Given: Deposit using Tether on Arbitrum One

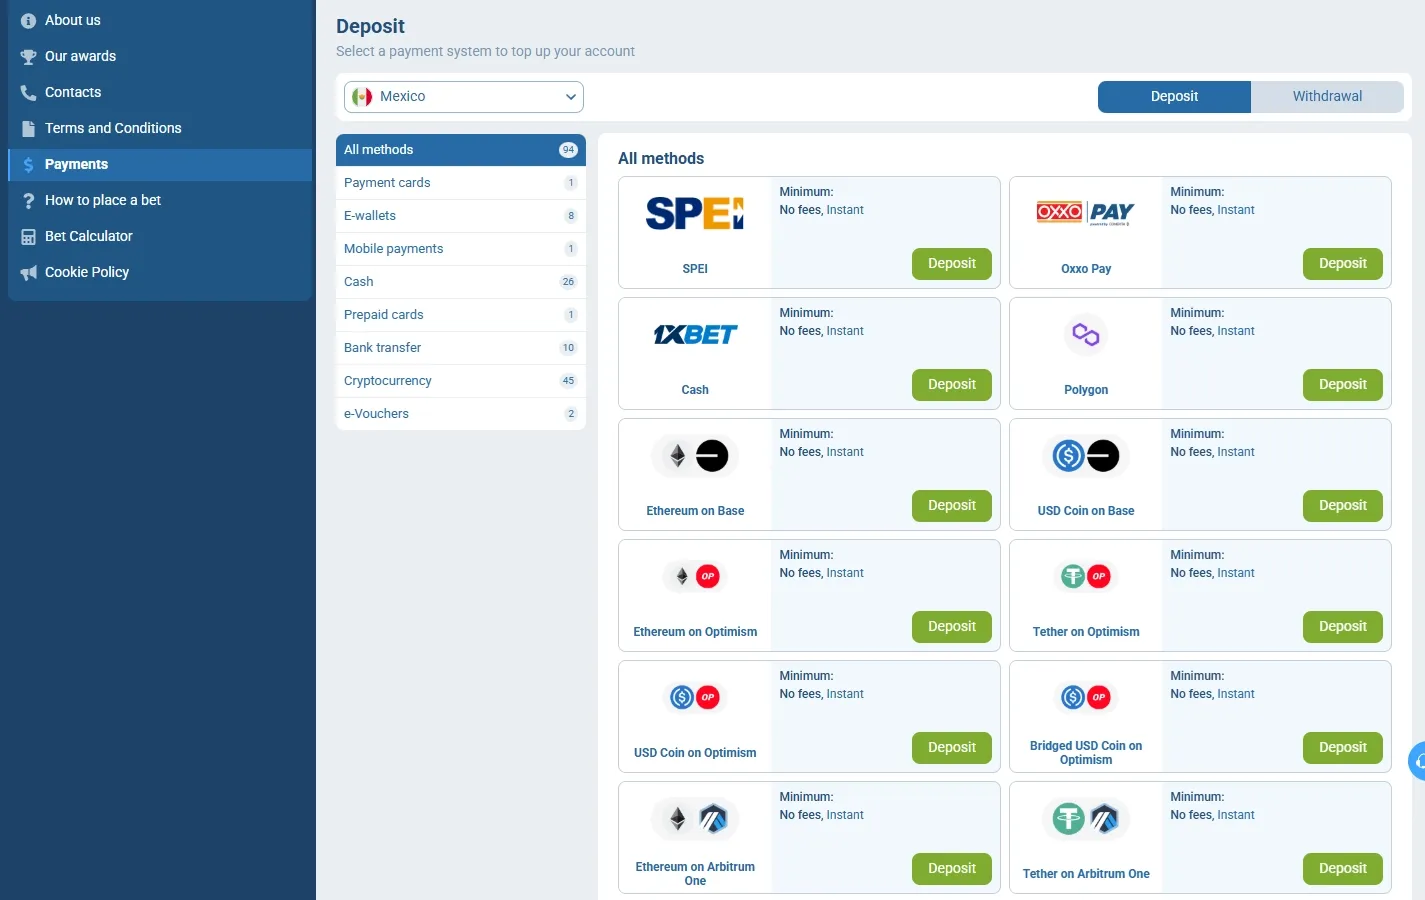Looking at the screenshot, I should click(1343, 869).
